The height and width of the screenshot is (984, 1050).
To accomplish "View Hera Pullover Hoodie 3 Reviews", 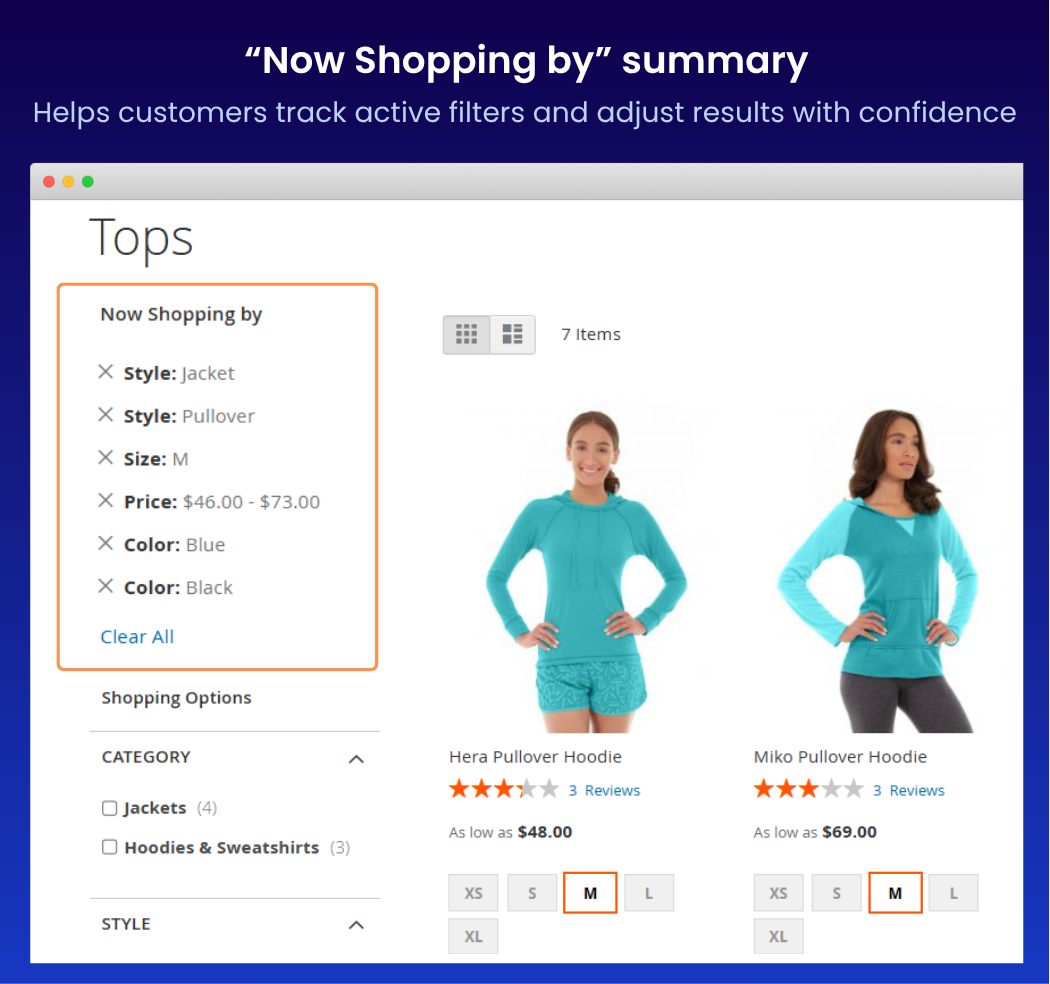I will 604,790.
